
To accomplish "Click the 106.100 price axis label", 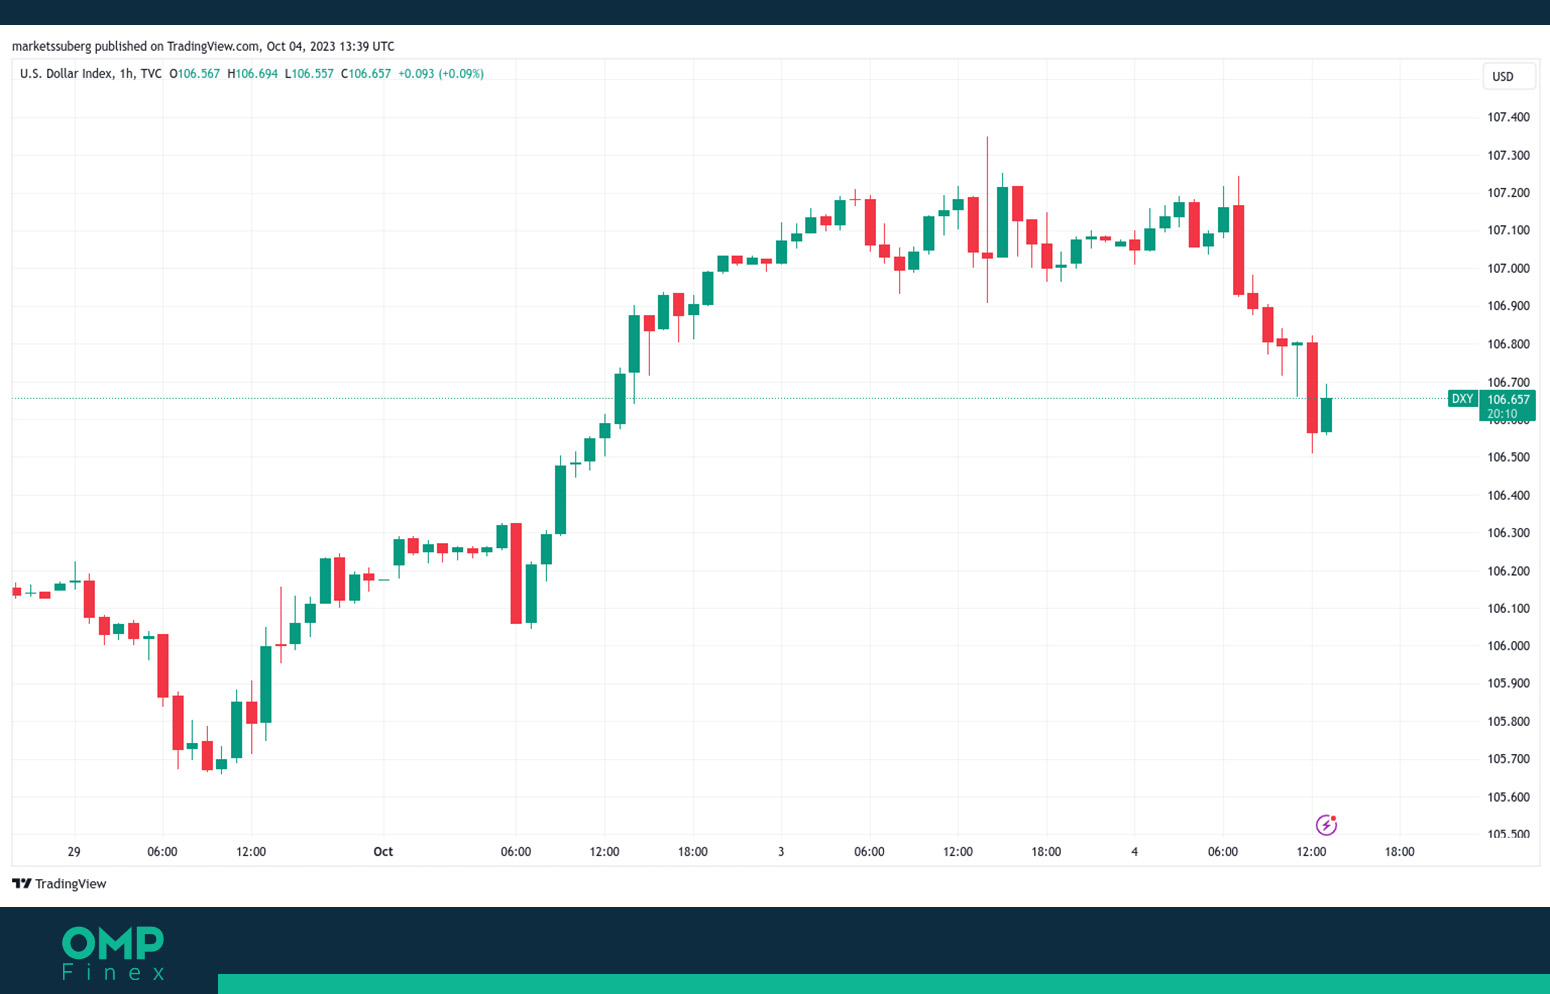I will click(x=1508, y=608).
